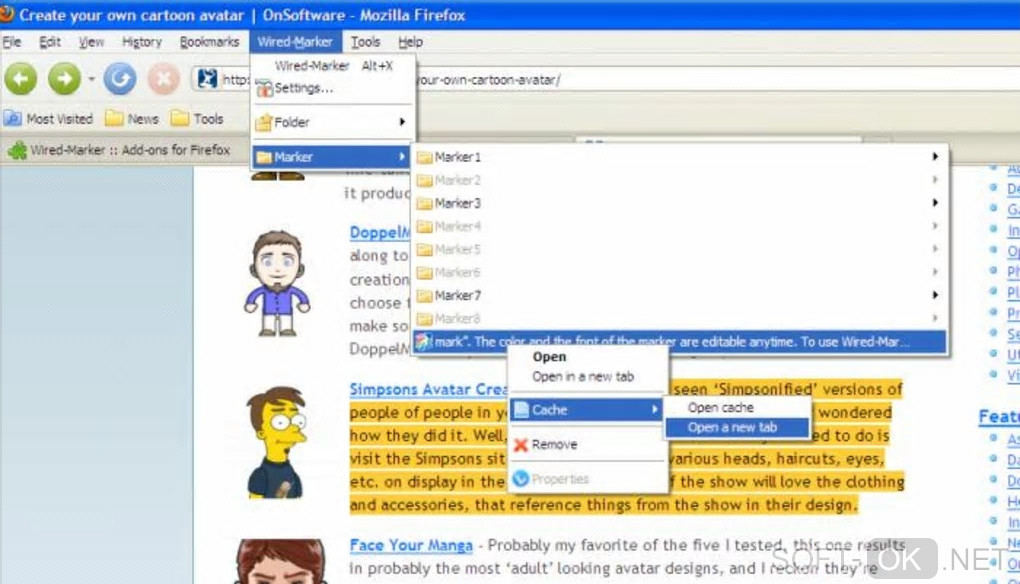The width and height of the screenshot is (1020, 584).
Task: Open the DoppelMe link
Action: click(x=380, y=233)
